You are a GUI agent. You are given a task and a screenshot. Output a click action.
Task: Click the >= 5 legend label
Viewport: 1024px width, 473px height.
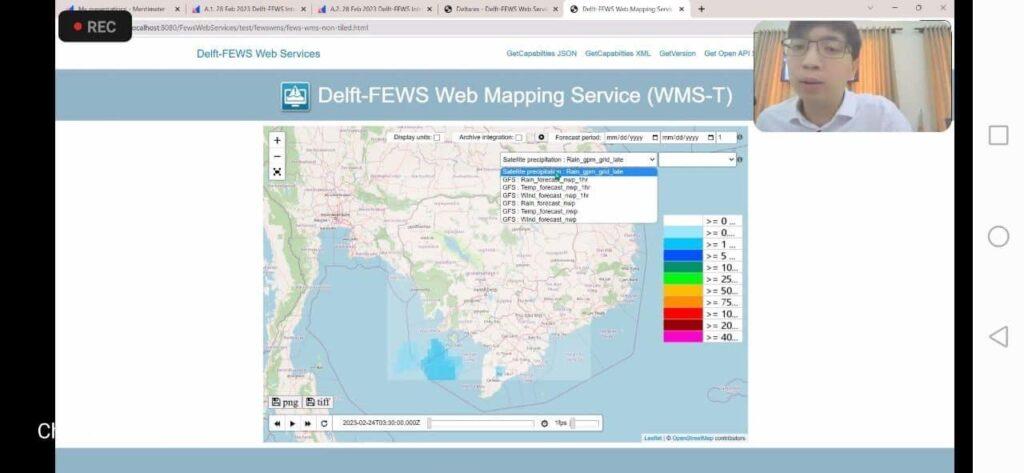722,256
